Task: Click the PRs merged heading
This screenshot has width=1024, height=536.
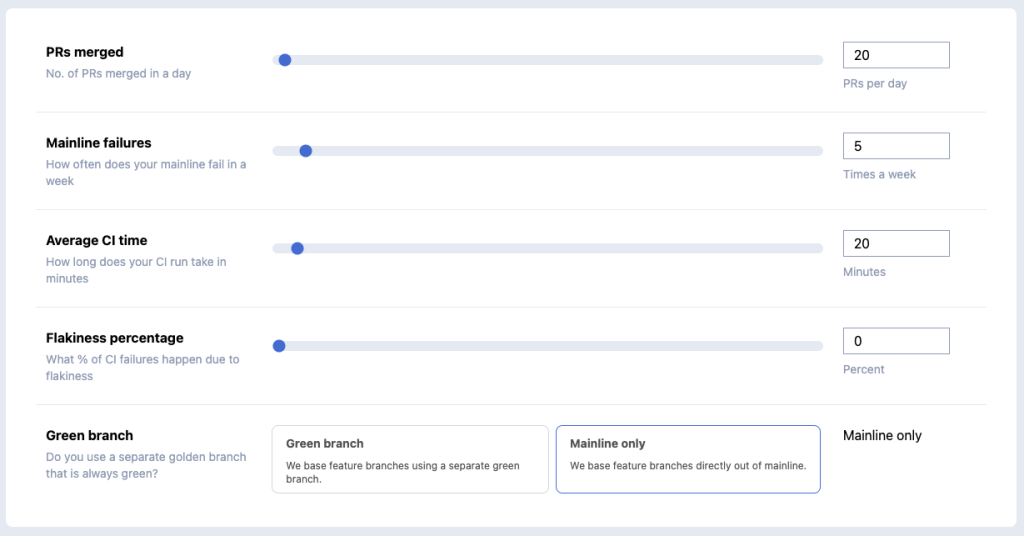Action: coord(85,52)
